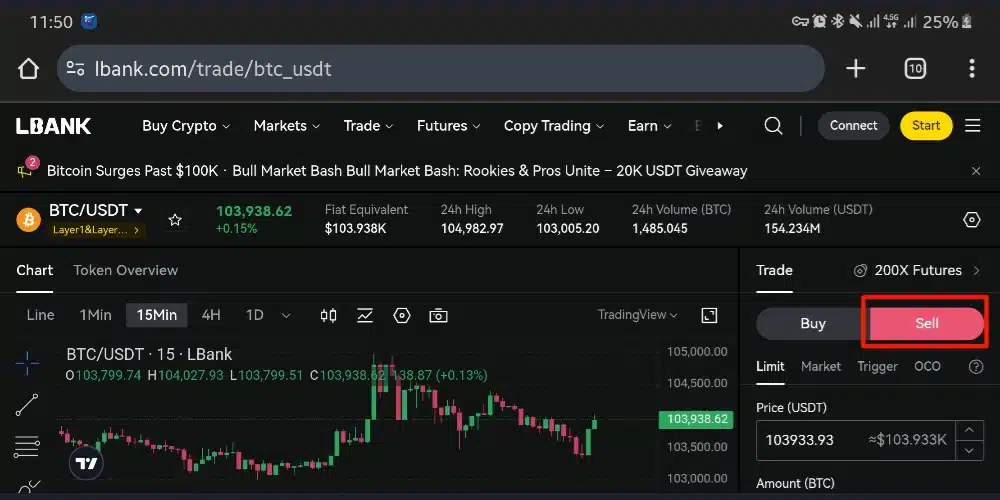Expand the Buy Crypto menu
Viewport: 1000px width, 500px height.
click(186, 126)
